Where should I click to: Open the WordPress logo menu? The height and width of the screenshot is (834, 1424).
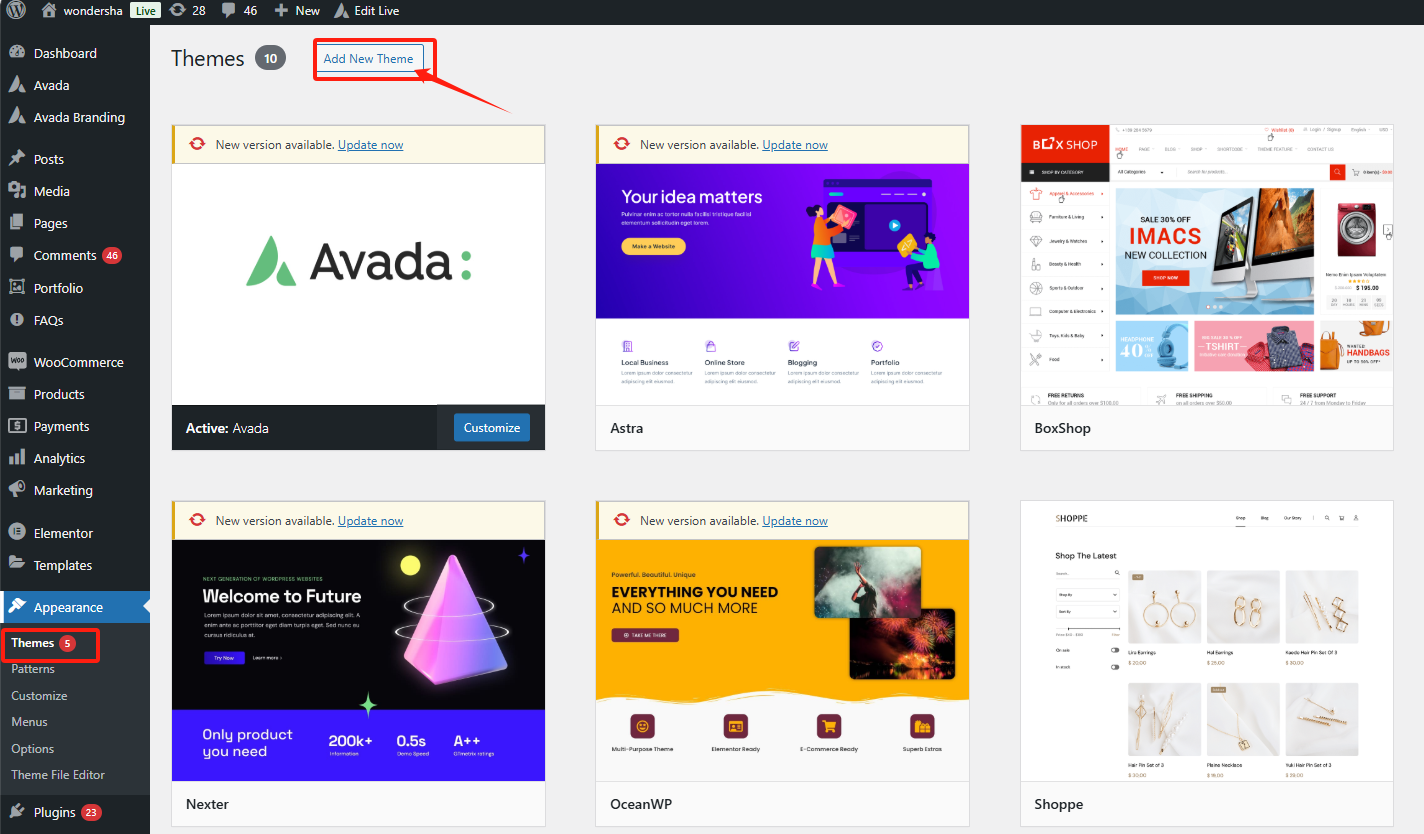16,10
